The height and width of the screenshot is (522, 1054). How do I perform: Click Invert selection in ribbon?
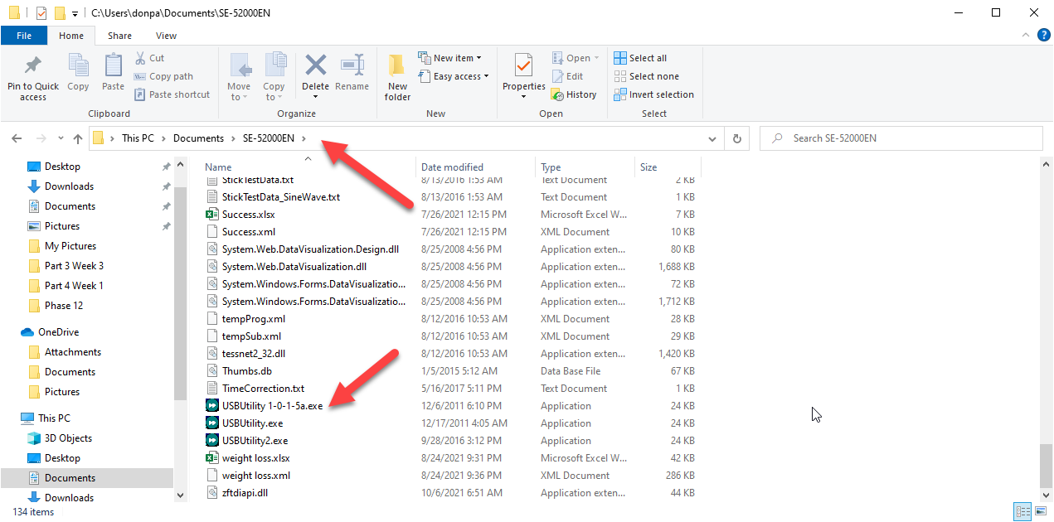[x=653, y=95]
